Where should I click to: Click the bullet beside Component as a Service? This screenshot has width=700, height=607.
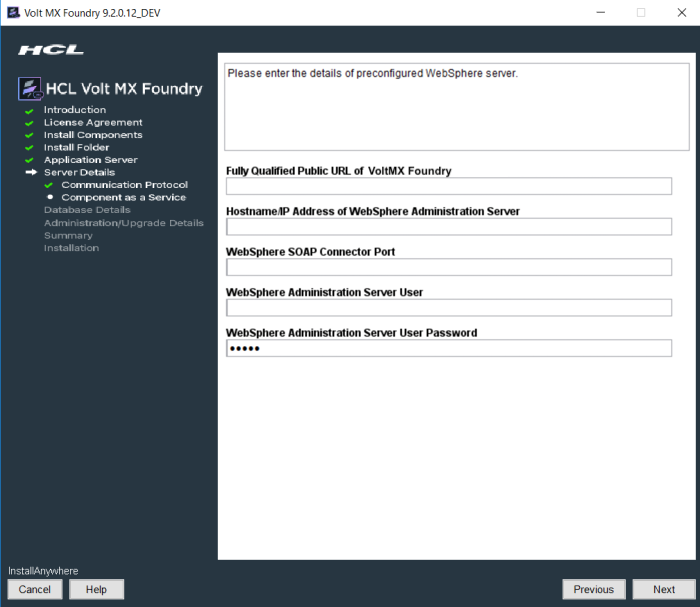point(50,197)
